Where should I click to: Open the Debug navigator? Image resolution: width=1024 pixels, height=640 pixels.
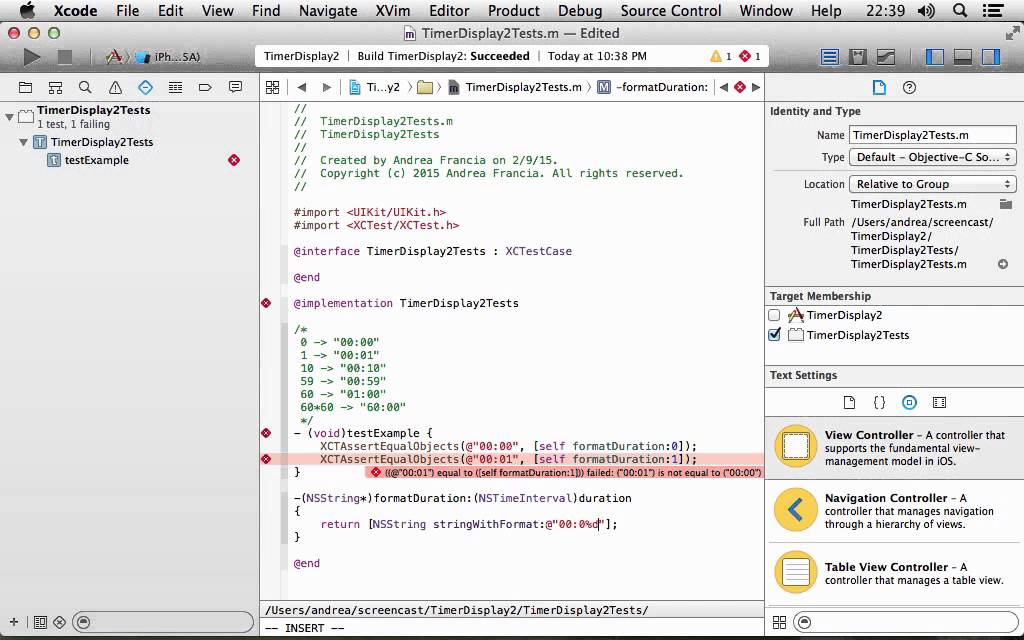point(175,87)
